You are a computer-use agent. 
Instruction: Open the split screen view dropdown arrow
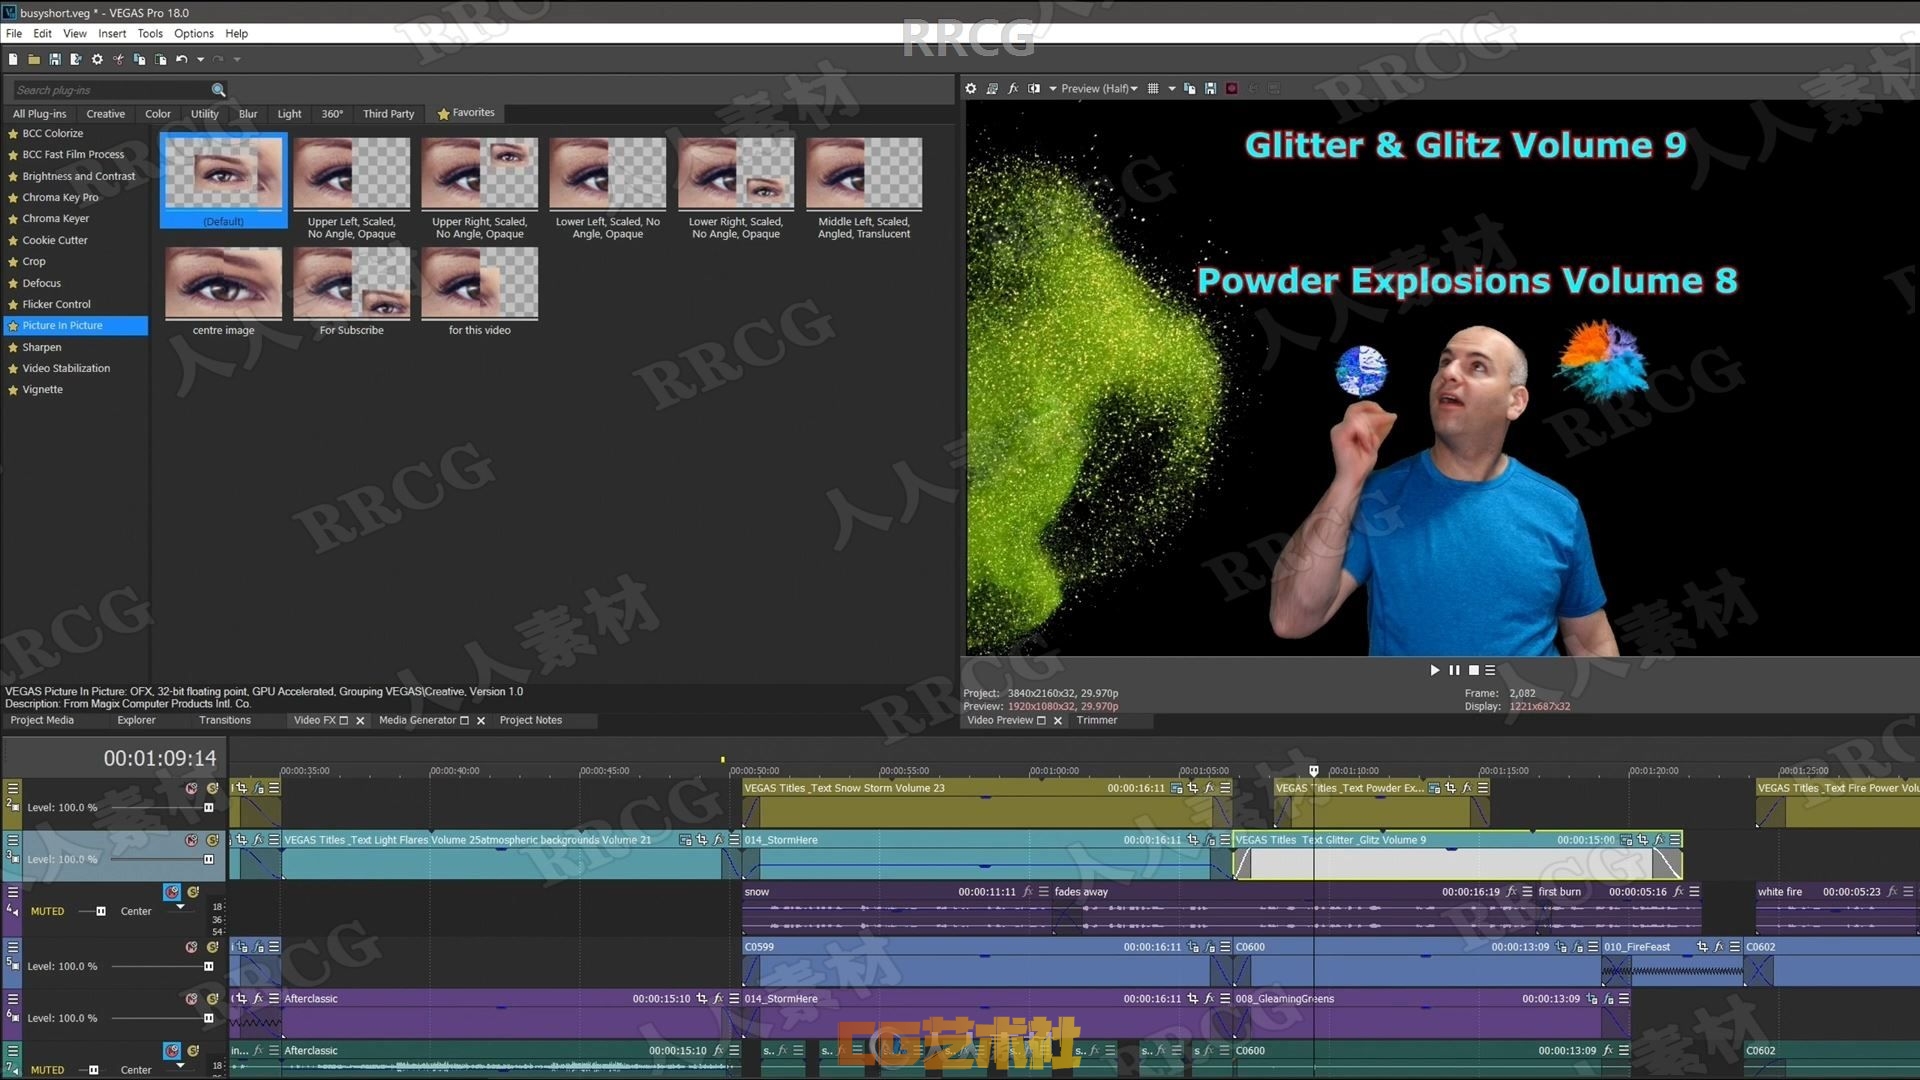(x=1052, y=88)
